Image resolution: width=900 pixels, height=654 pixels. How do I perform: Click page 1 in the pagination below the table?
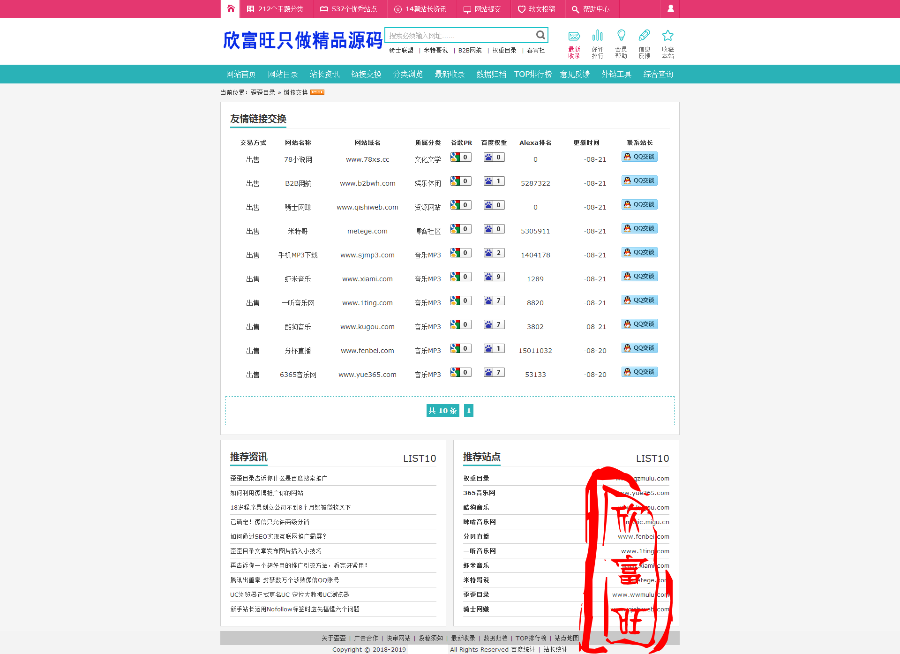click(468, 410)
